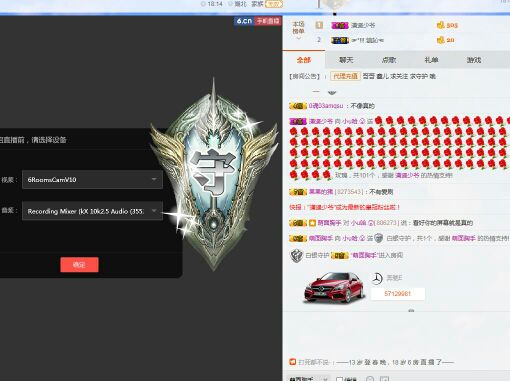Click the magenta level badge in ranking row 1
This screenshot has width=510, height=381.
point(340,25)
